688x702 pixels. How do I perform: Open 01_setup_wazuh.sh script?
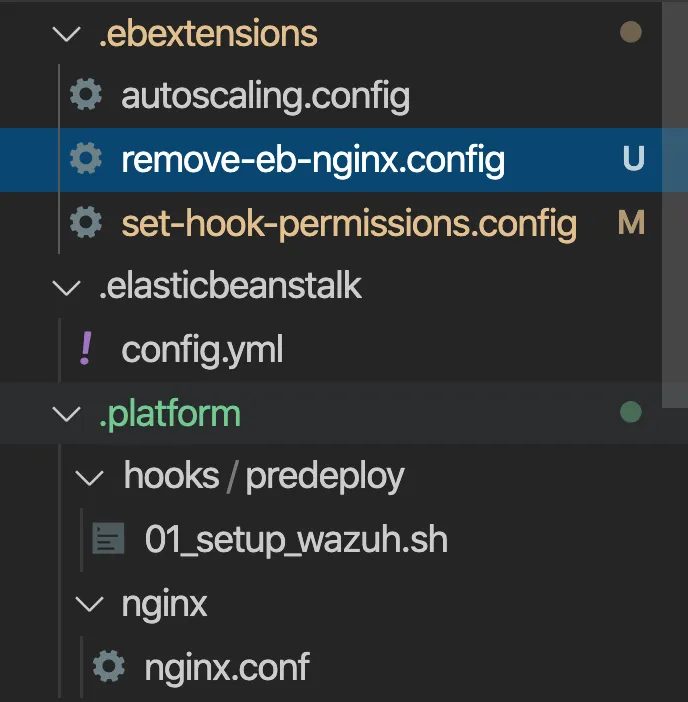[x=296, y=539]
